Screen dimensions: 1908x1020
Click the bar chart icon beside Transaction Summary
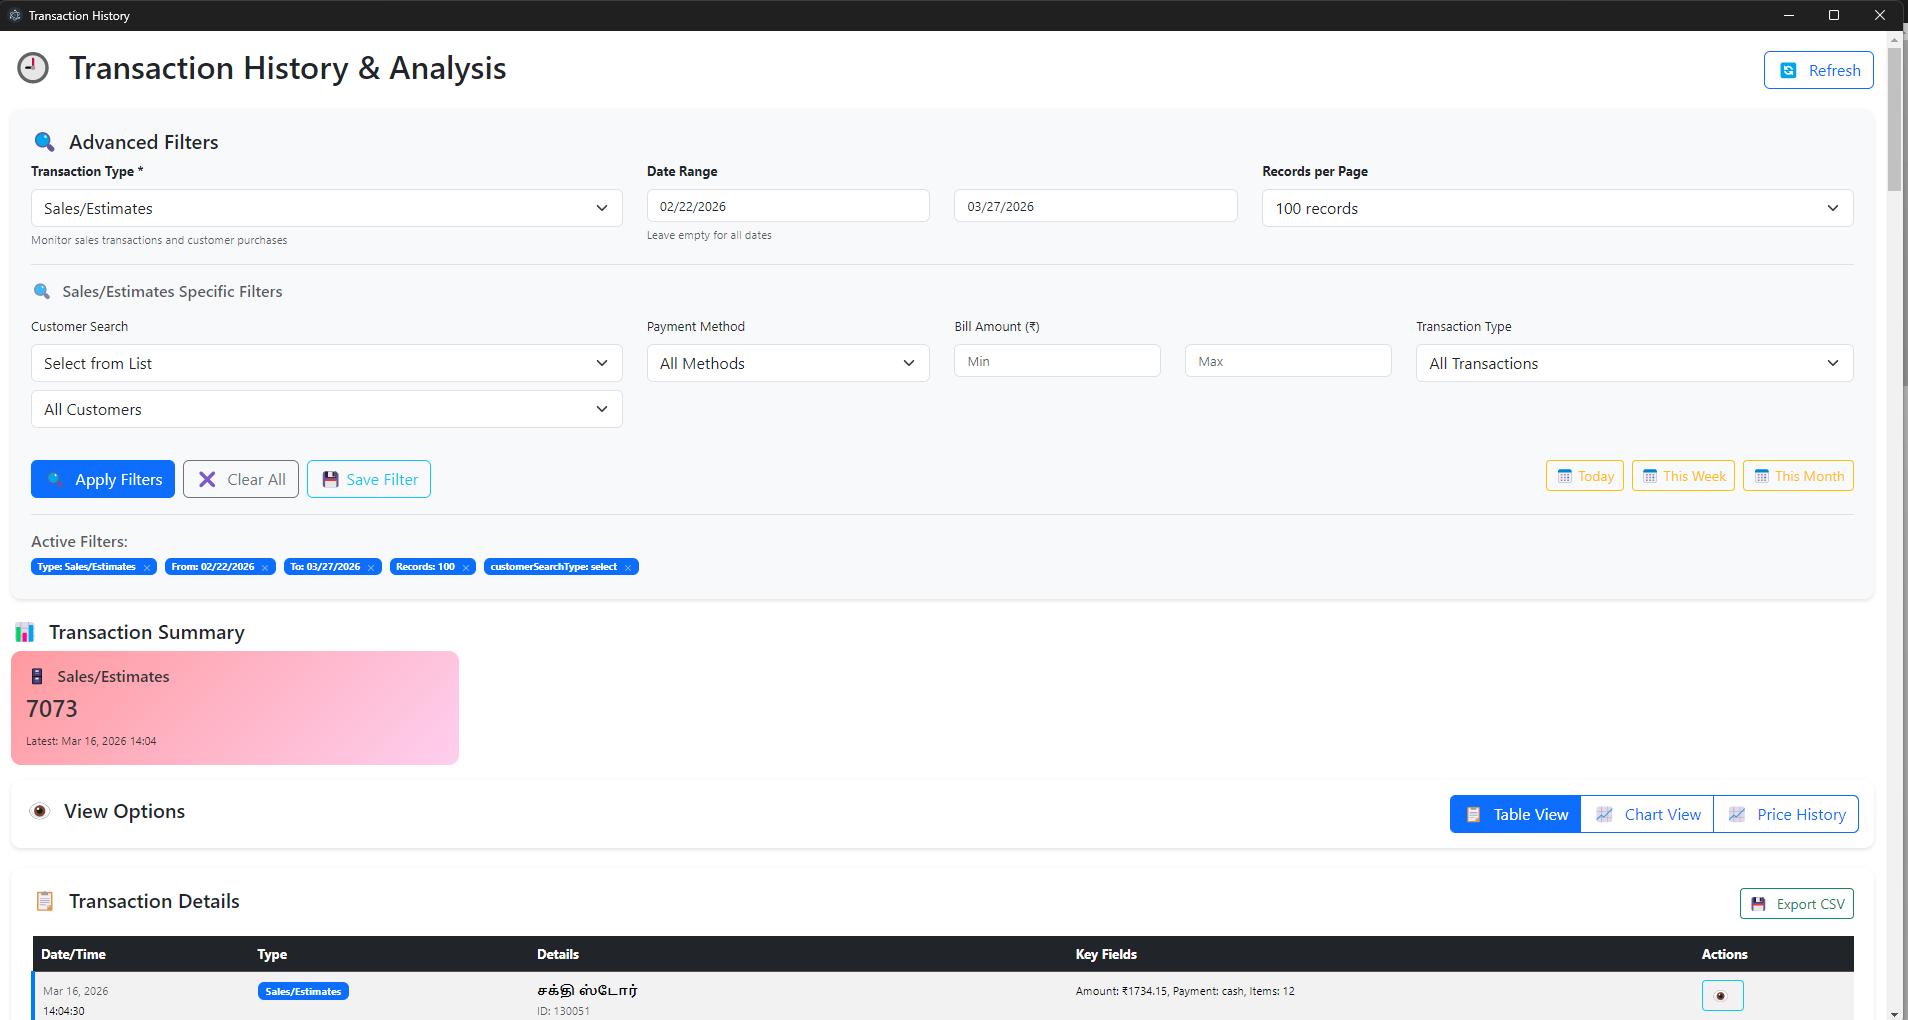tap(24, 631)
